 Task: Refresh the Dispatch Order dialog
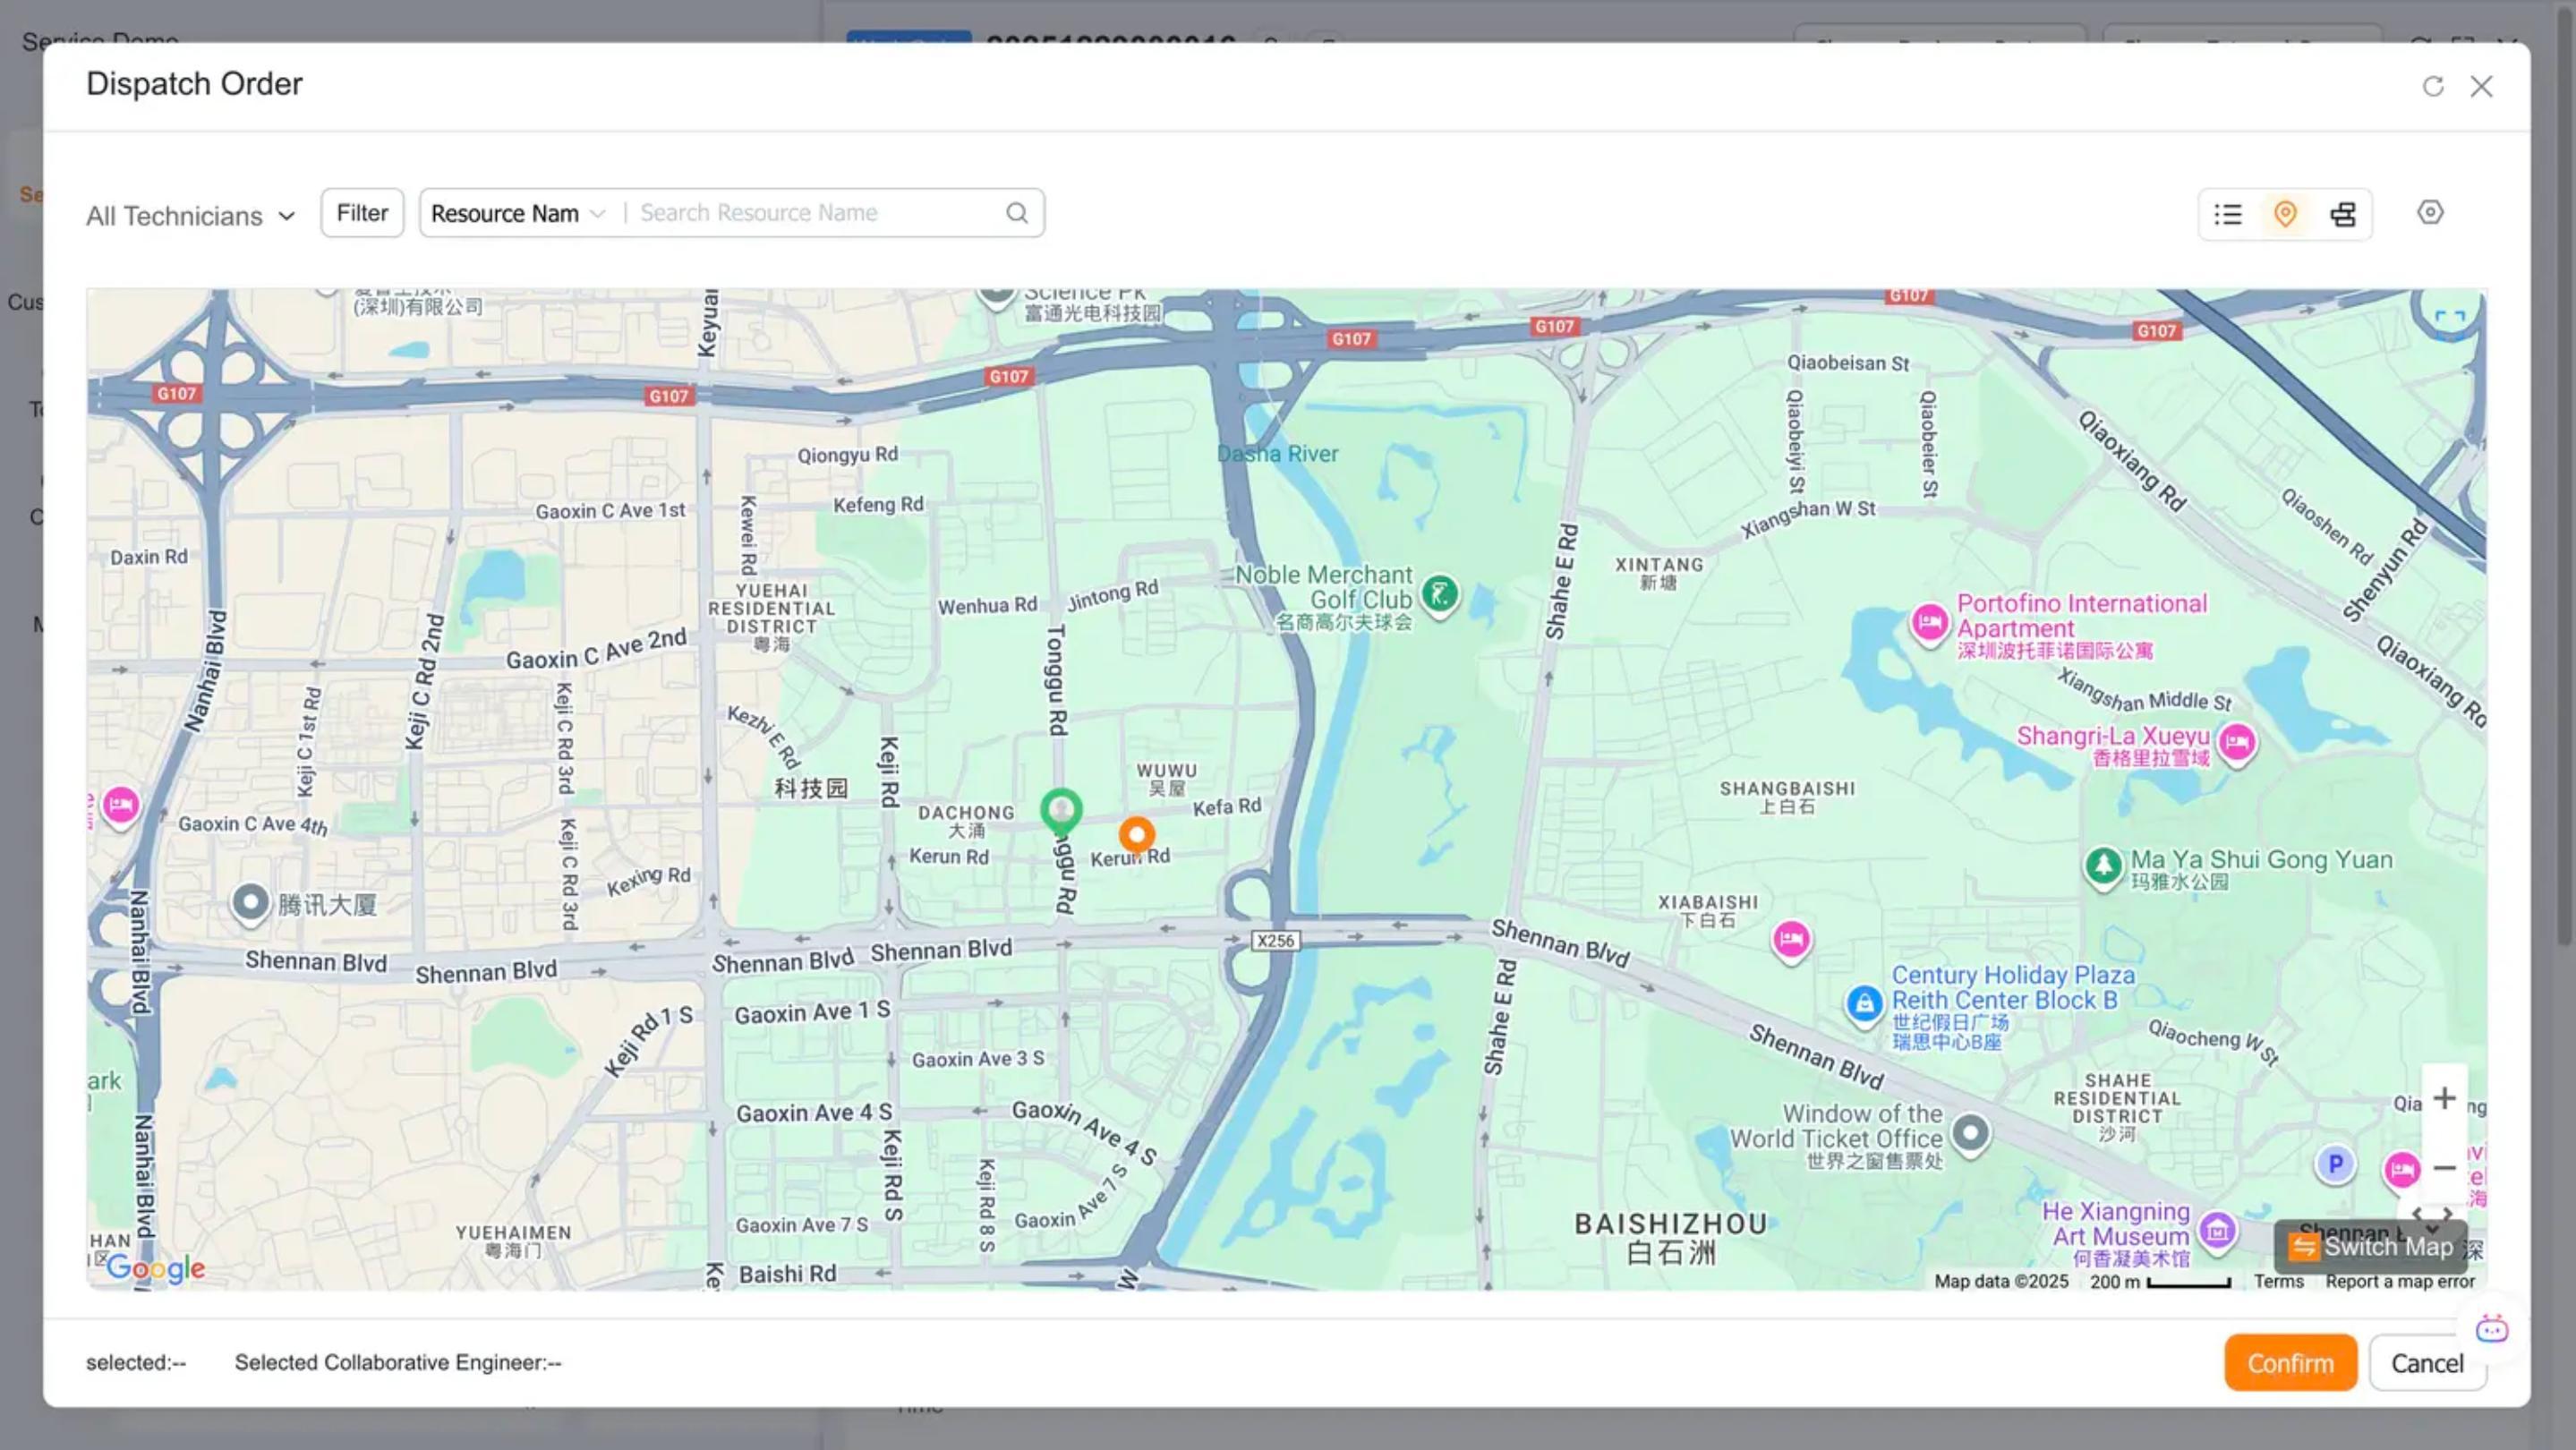(2433, 87)
